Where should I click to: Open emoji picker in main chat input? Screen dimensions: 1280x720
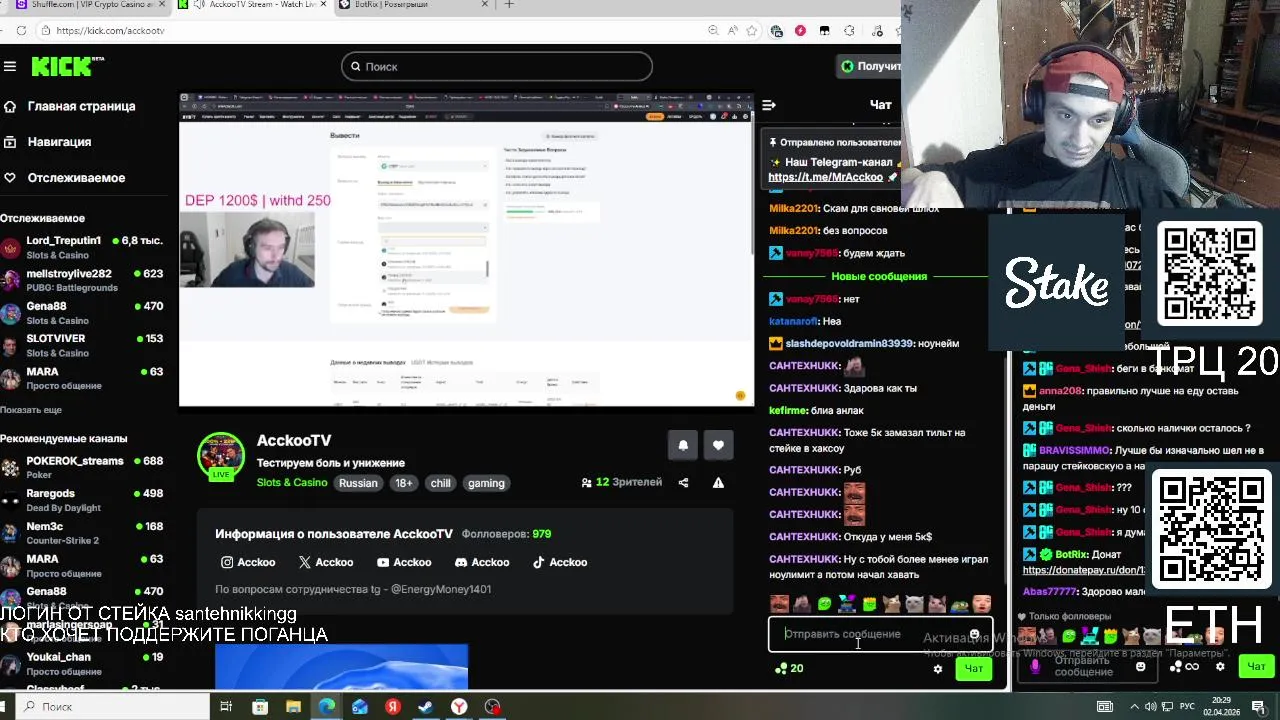[974, 634]
